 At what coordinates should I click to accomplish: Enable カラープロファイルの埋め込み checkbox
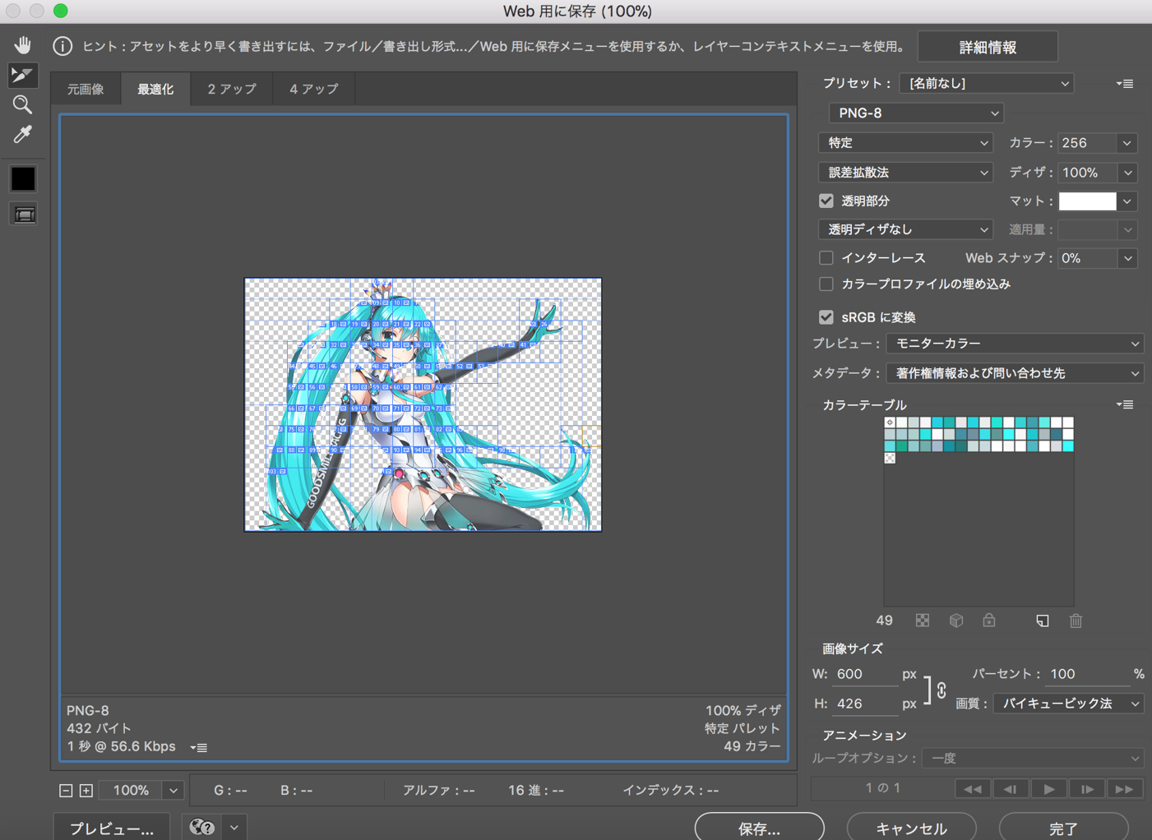827,284
